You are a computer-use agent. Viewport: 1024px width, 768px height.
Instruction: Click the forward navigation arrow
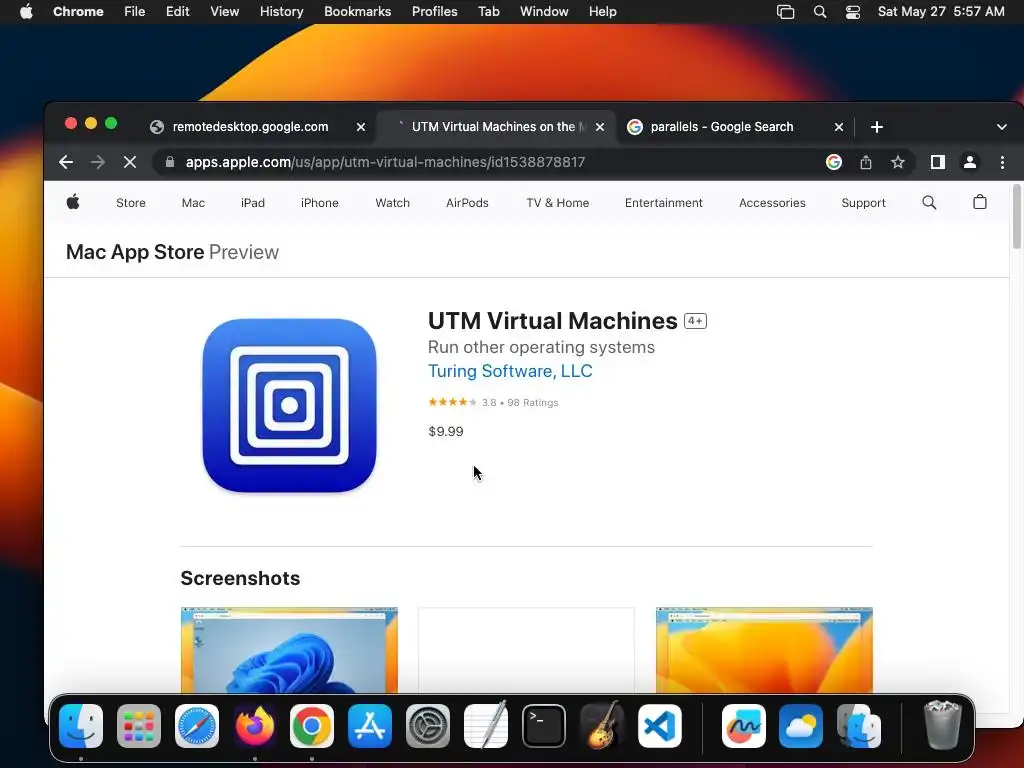point(98,162)
